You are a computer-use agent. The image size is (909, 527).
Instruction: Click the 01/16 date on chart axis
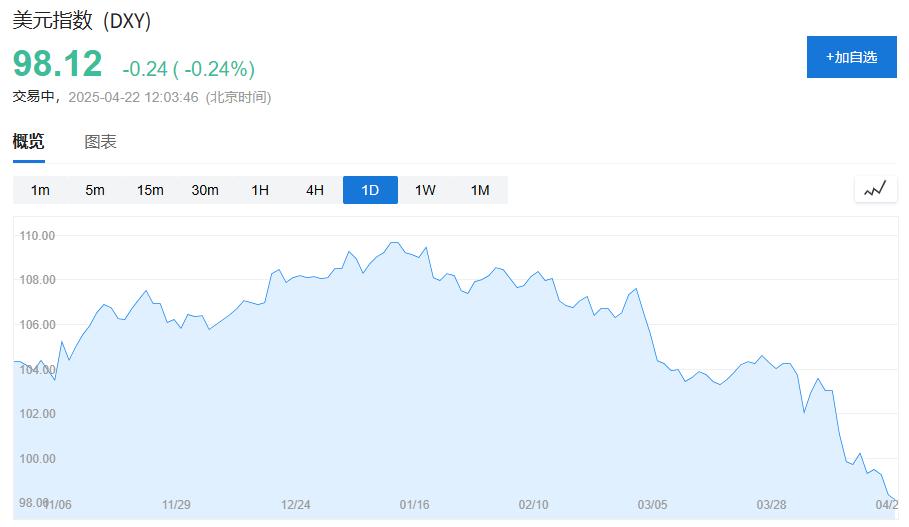(414, 505)
